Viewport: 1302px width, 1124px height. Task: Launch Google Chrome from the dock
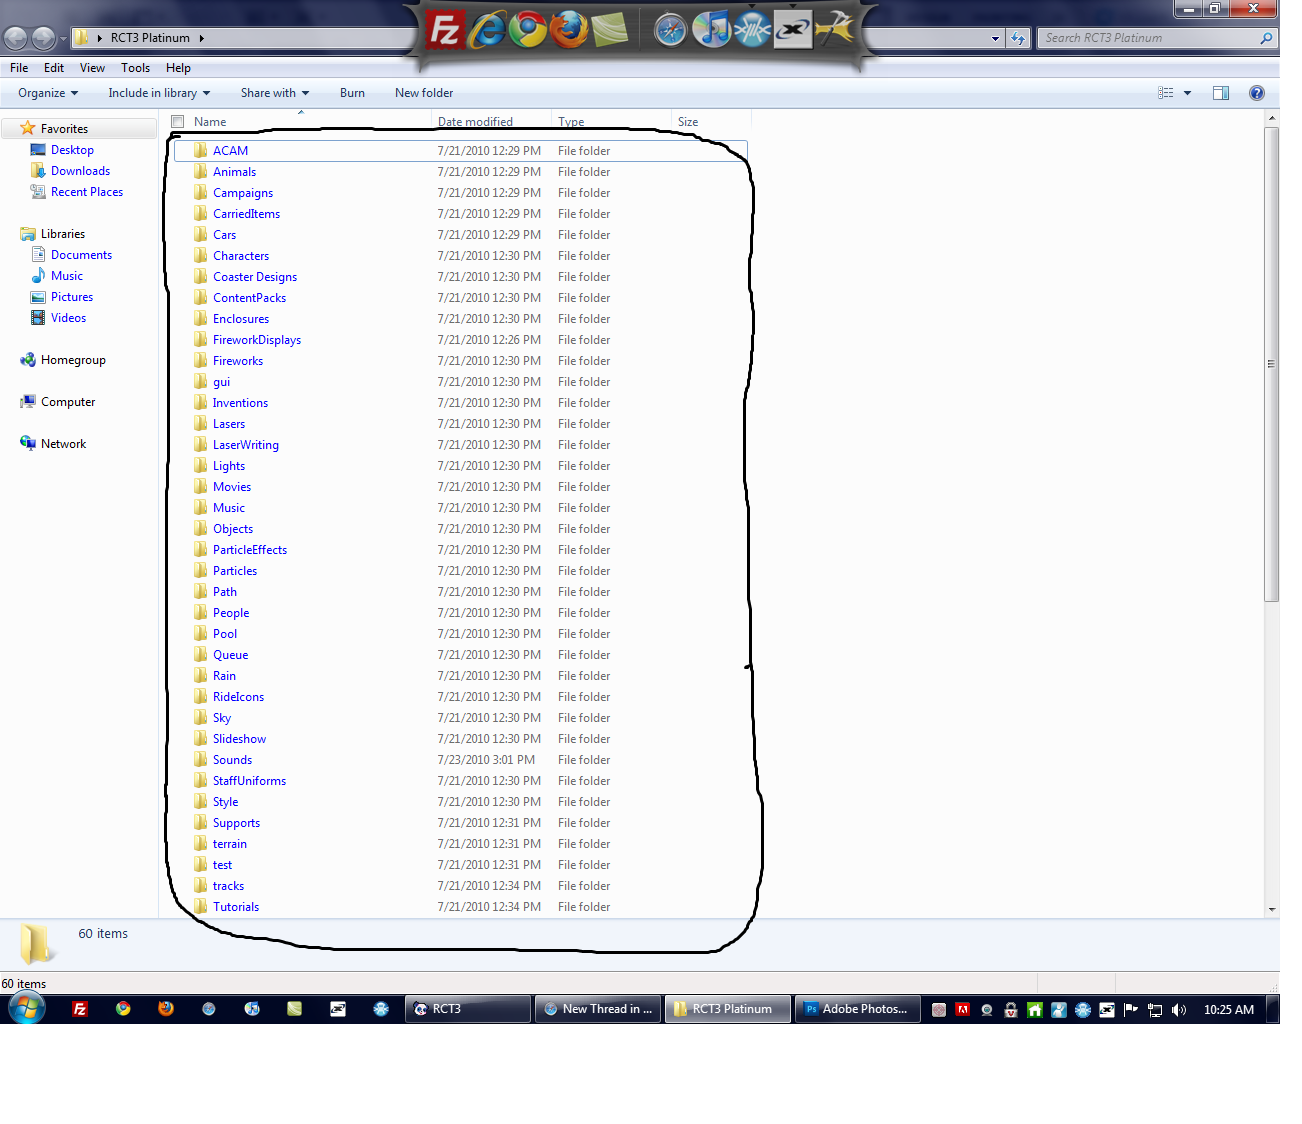(x=527, y=30)
